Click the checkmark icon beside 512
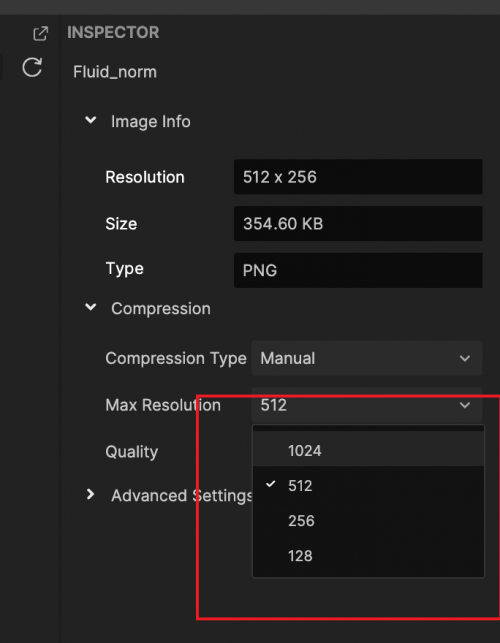Screen dimensions: 500x643 pyautogui.click(x=270, y=484)
